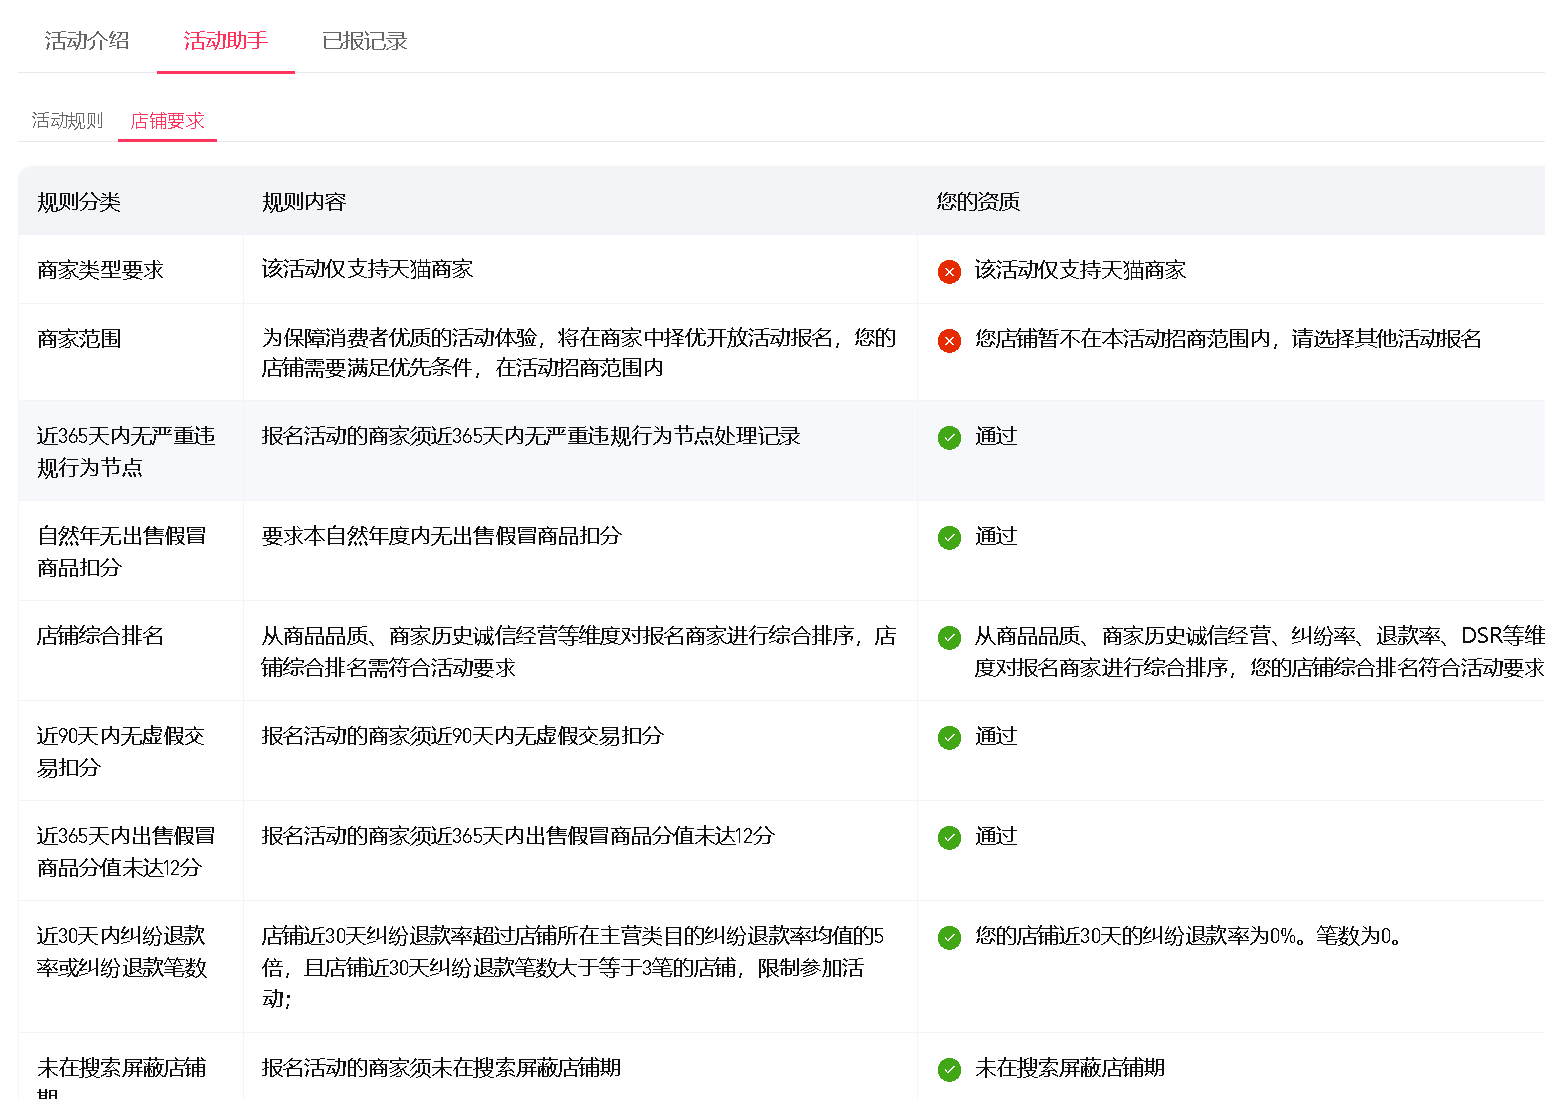Click the 规则内容 column header
The height and width of the screenshot is (1099, 1545).
tap(304, 202)
